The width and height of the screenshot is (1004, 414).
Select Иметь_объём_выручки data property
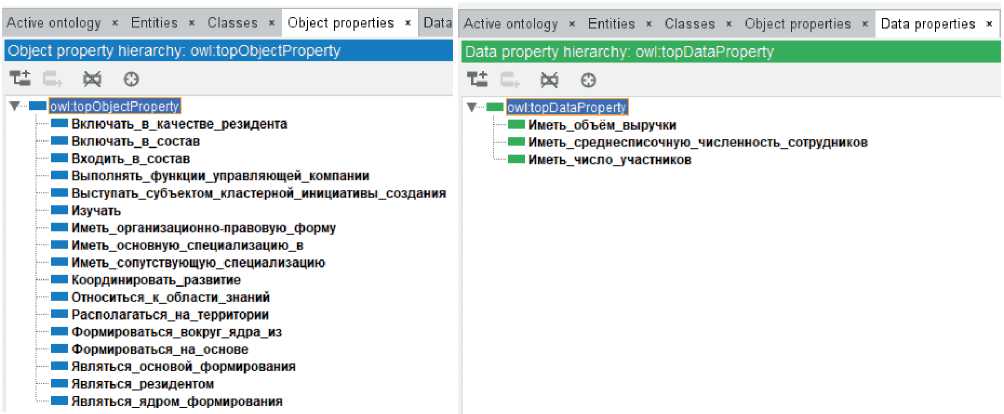[x=602, y=125]
